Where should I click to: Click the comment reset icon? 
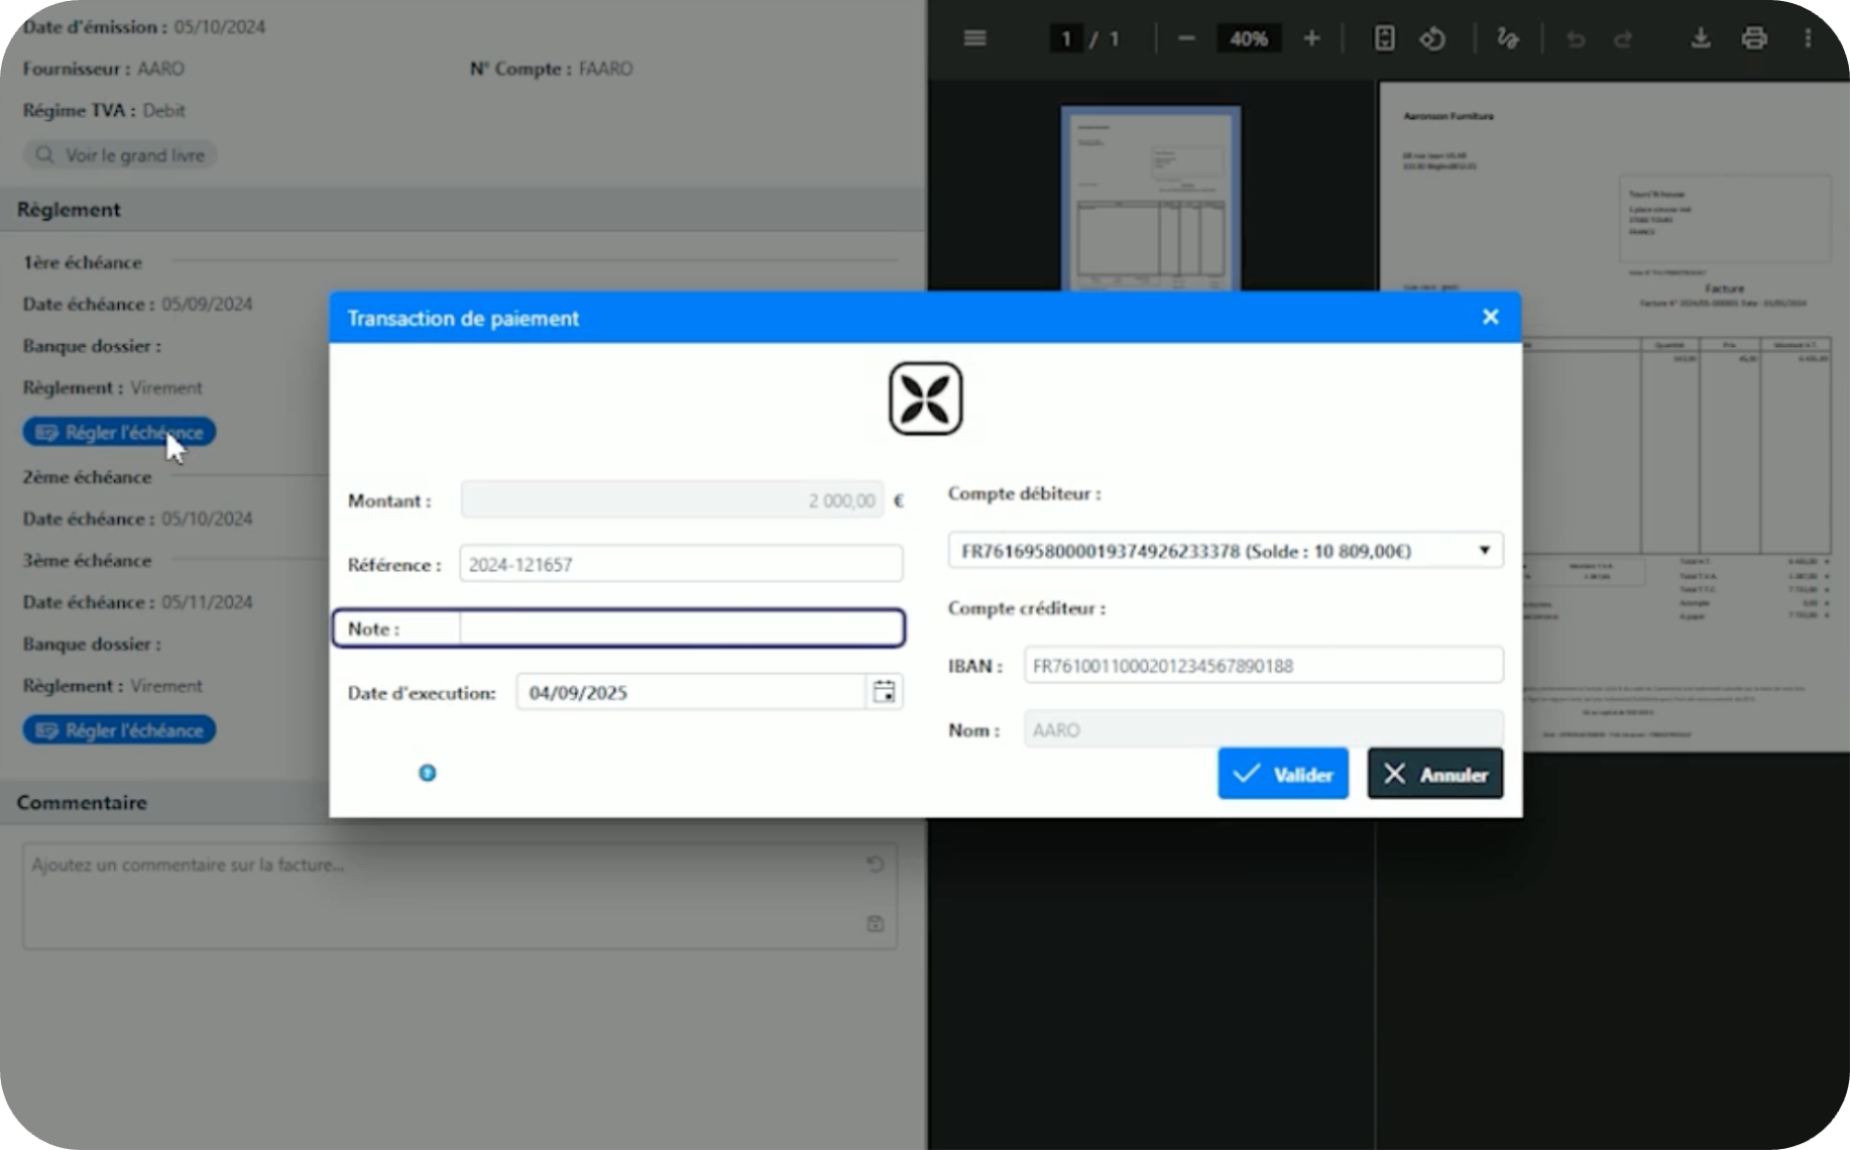[875, 864]
